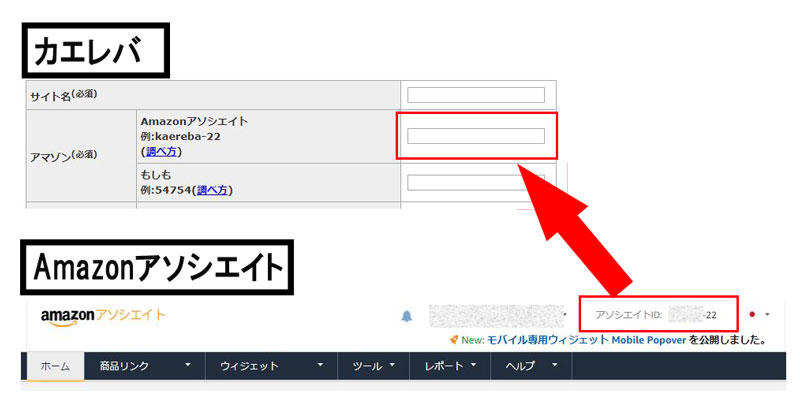Expand the ウィジェット menu arrow
Viewport: 800px width, 403px height.
(x=320, y=365)
